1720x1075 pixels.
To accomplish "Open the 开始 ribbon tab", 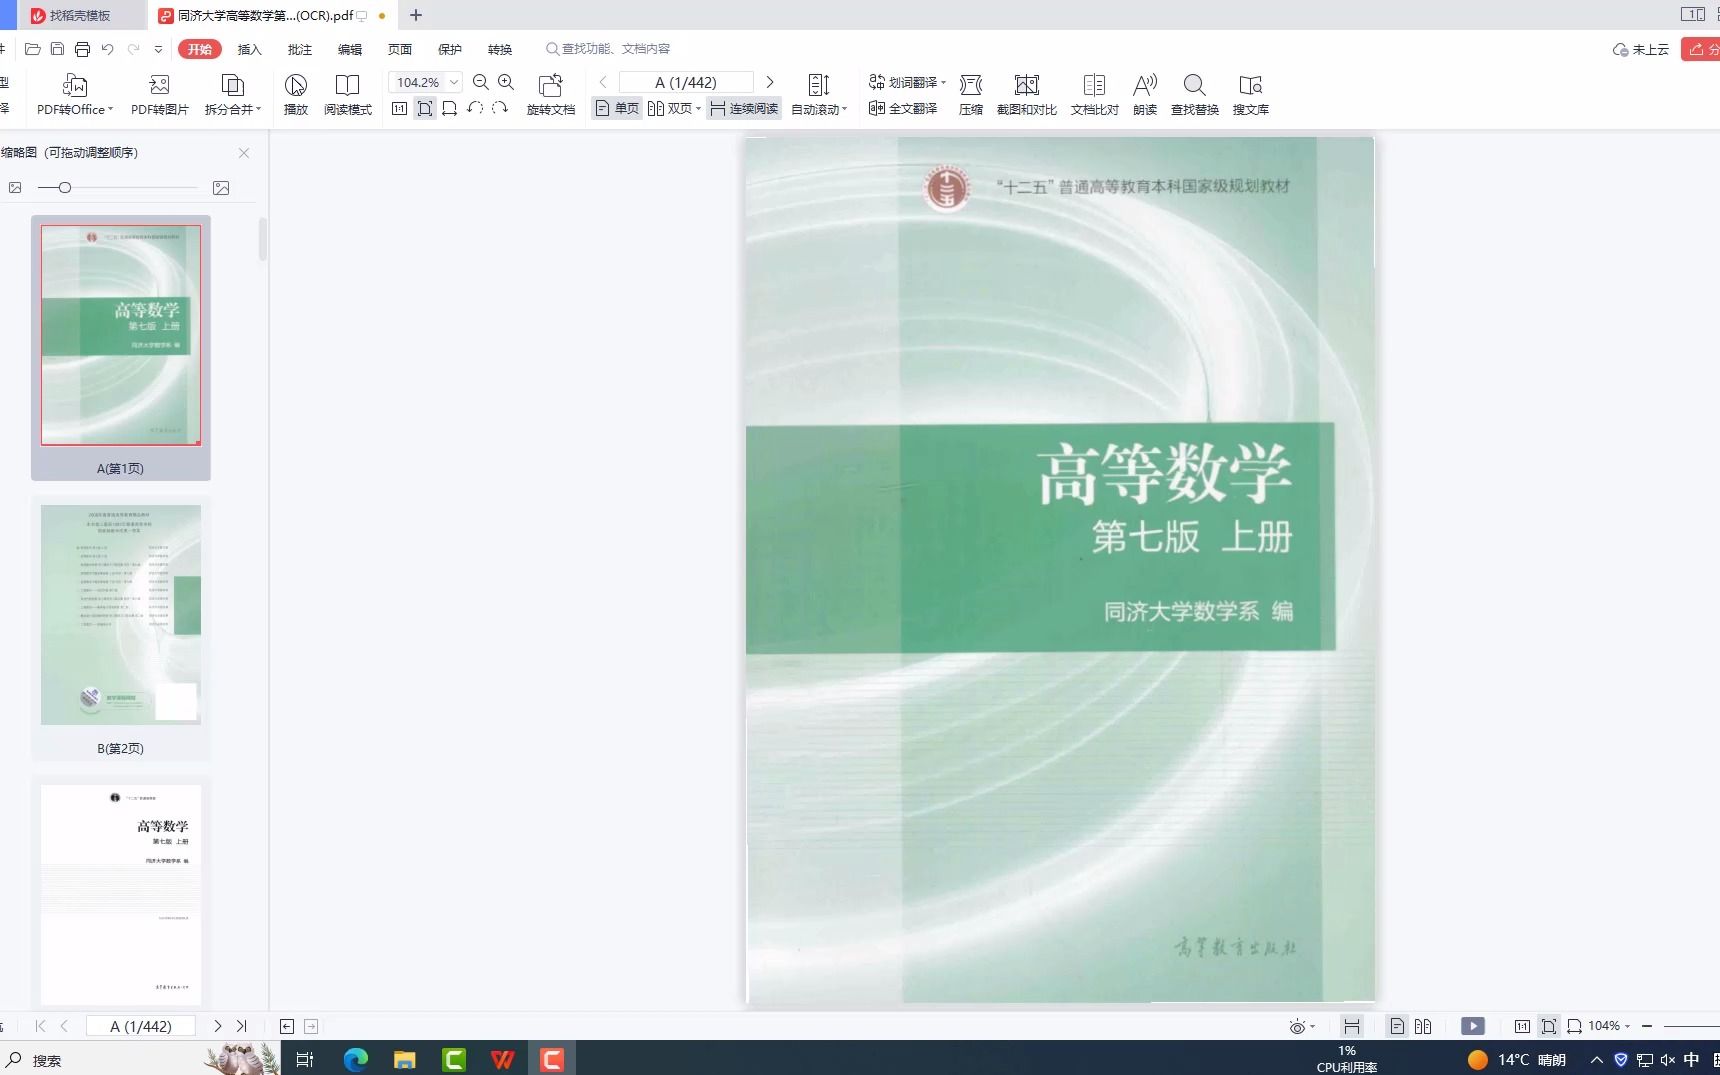I will pyautogui.click(x=200, y=49).
